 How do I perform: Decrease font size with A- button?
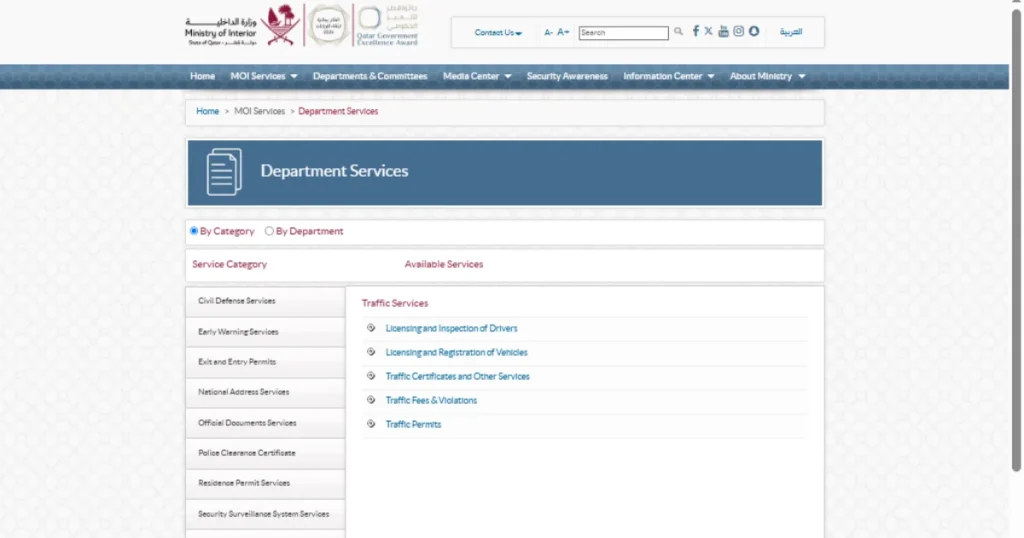549,32
